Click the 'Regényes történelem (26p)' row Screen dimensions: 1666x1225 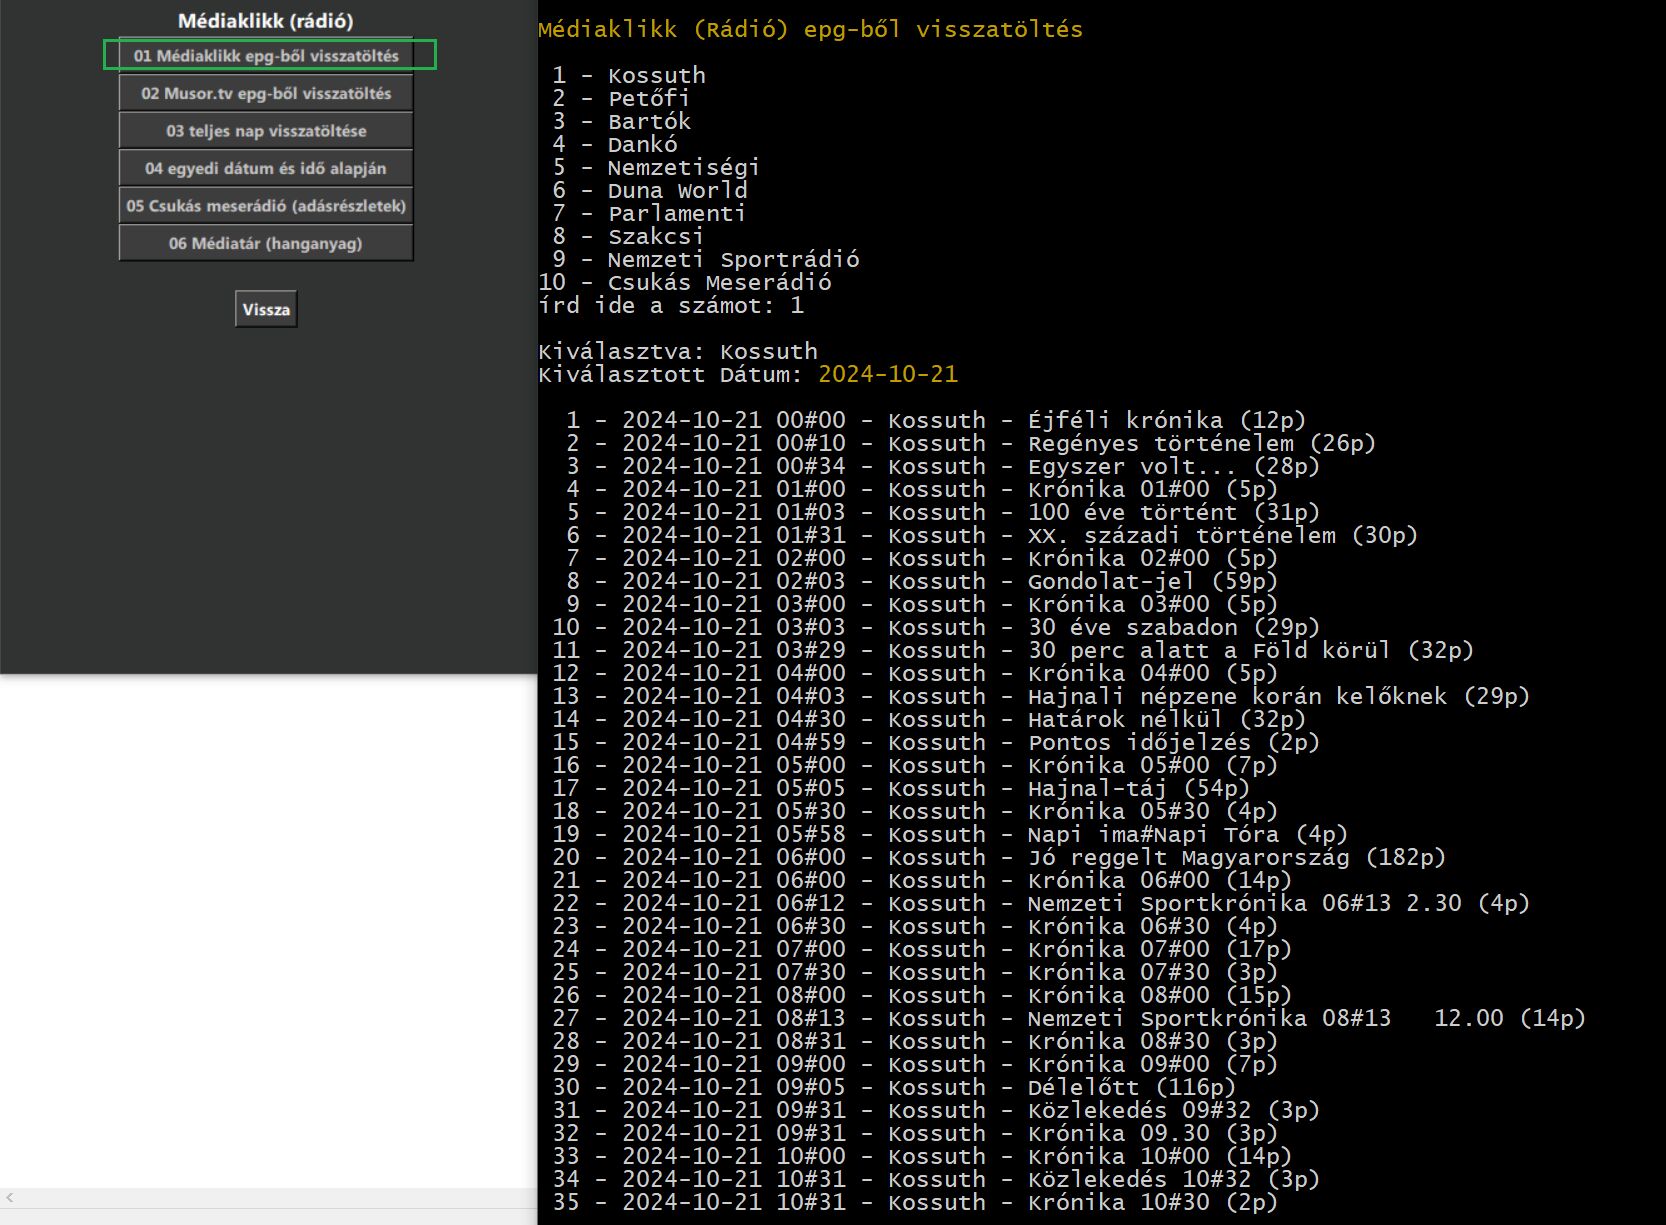click(x=971, y=444)
